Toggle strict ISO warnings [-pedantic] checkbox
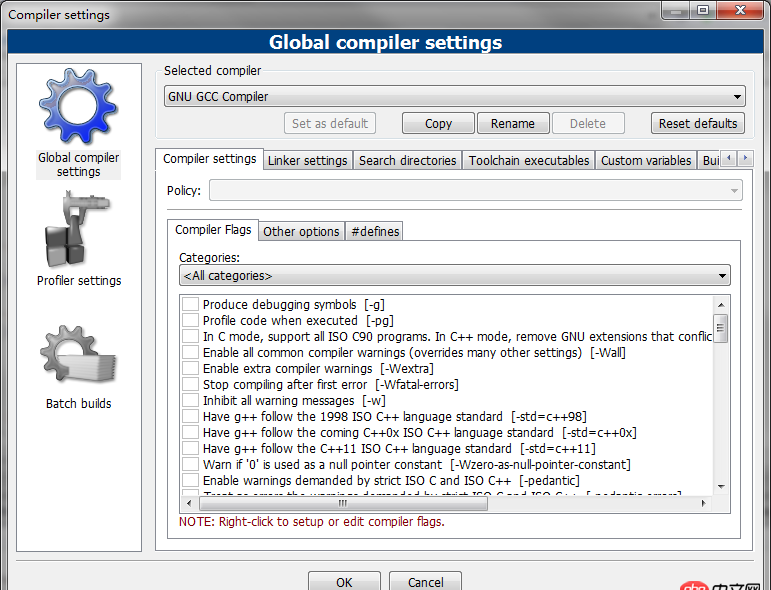Viewport: 771px width, 590px height. pos(190,480)
